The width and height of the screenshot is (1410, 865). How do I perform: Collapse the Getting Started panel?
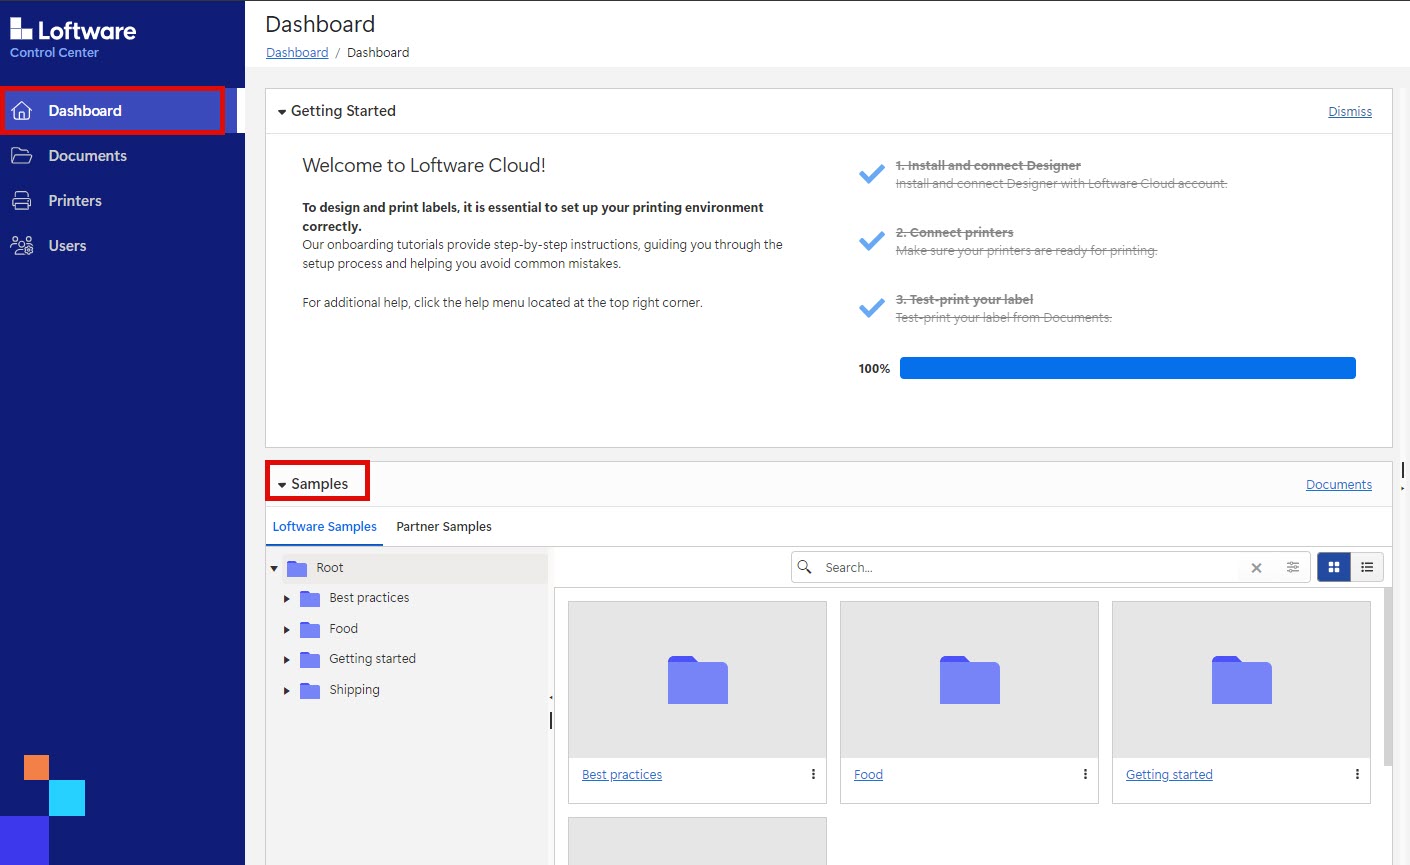tap(282, 112)
